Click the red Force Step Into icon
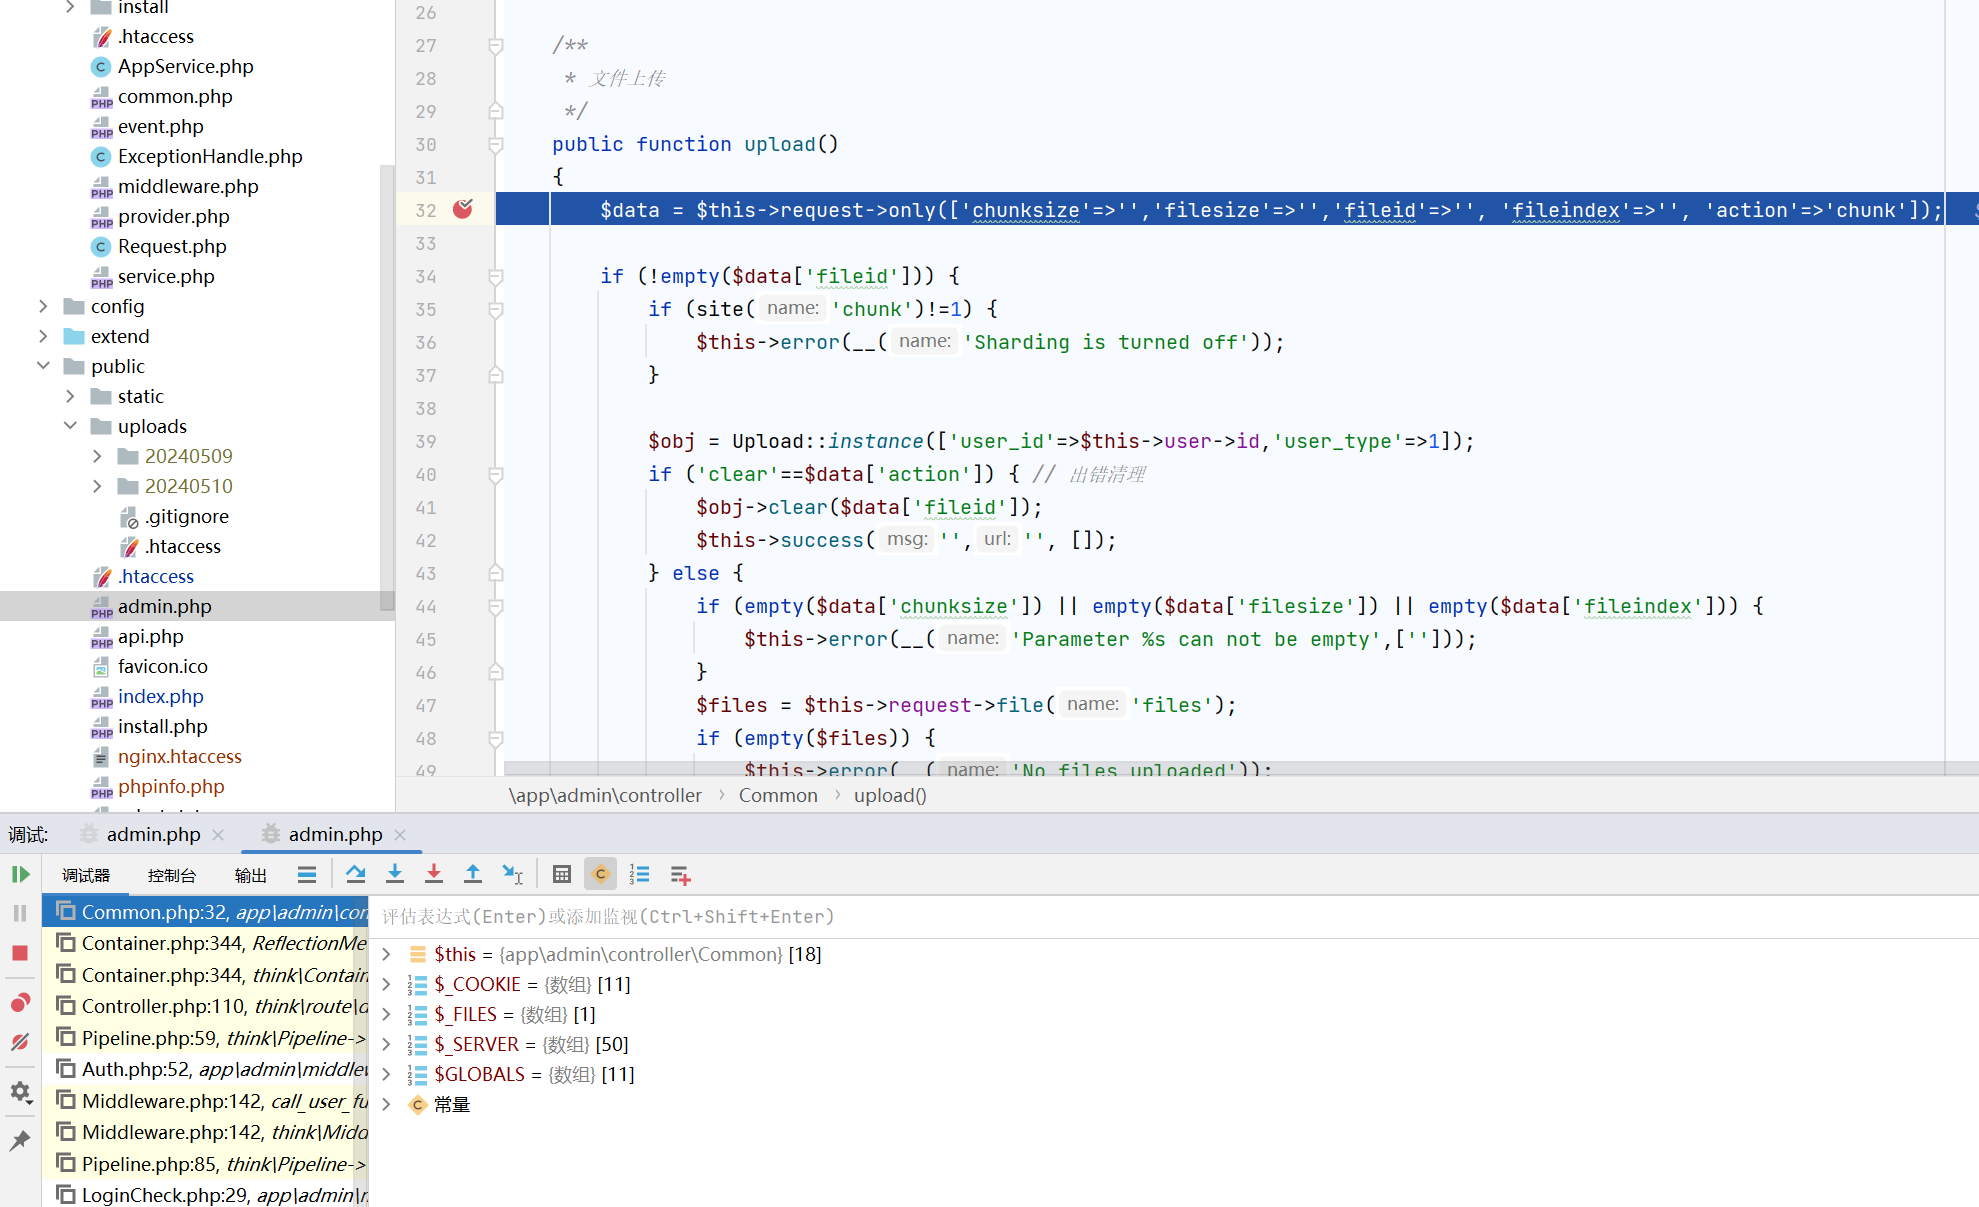1979x1207 pixels. [434, 875]
